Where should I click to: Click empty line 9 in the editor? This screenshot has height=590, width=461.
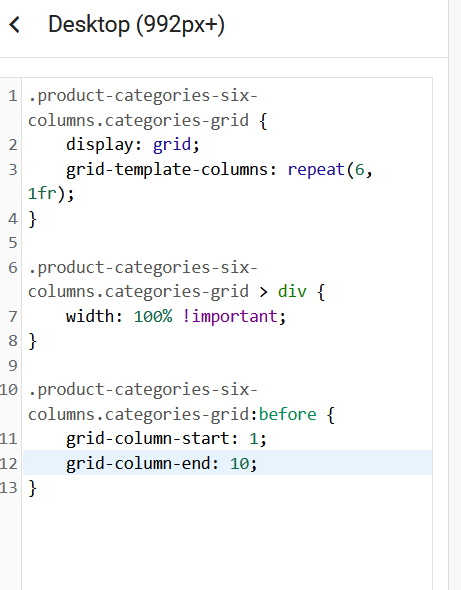[227, 365]
